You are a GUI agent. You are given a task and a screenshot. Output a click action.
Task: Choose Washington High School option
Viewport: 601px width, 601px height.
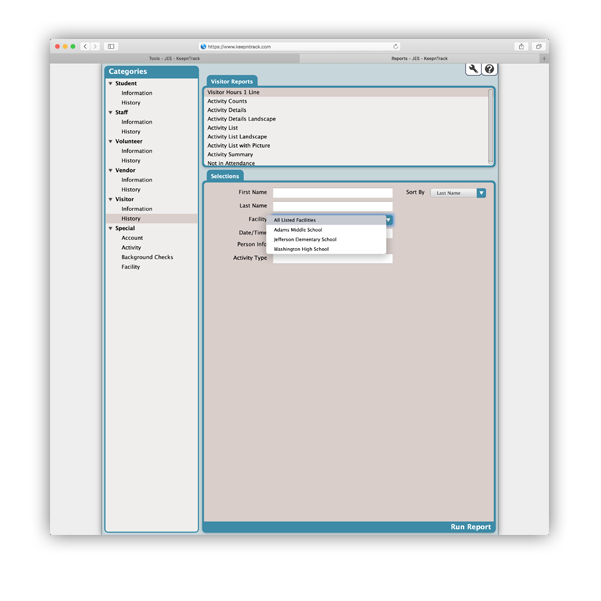(326, 249)
